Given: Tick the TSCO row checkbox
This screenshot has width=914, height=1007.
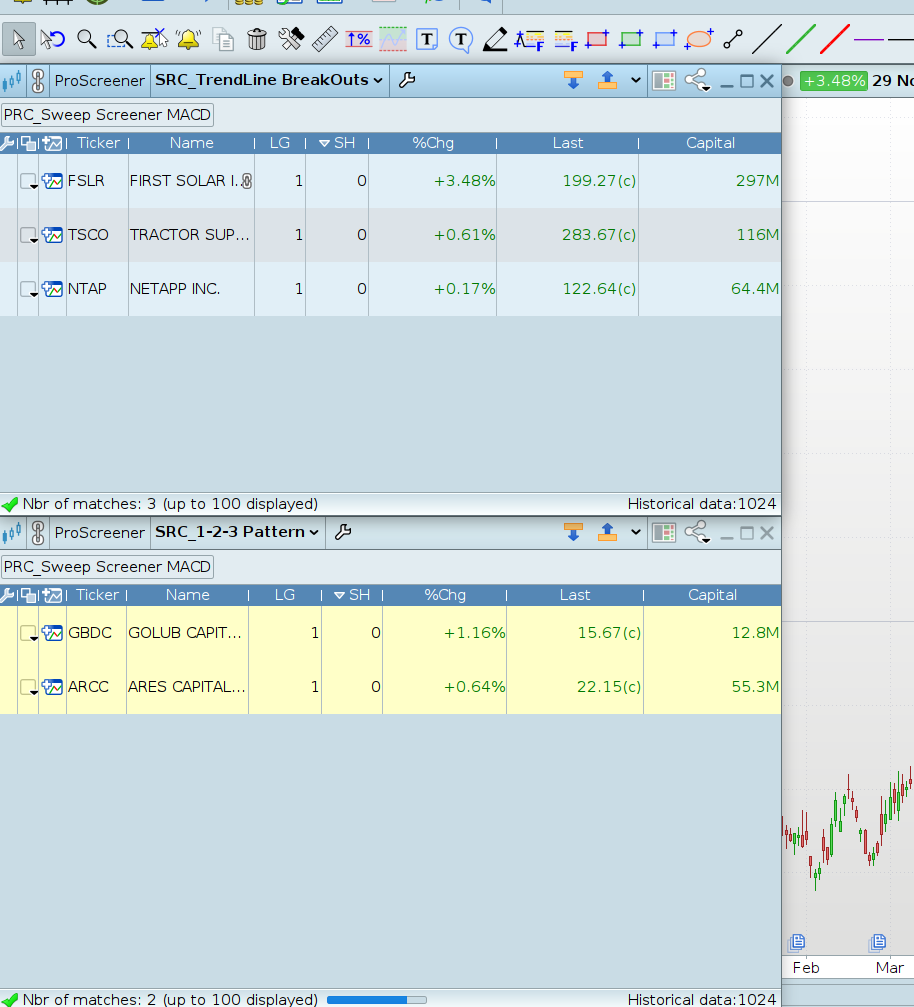Looking at the screenshot, I should pos(28,235).
